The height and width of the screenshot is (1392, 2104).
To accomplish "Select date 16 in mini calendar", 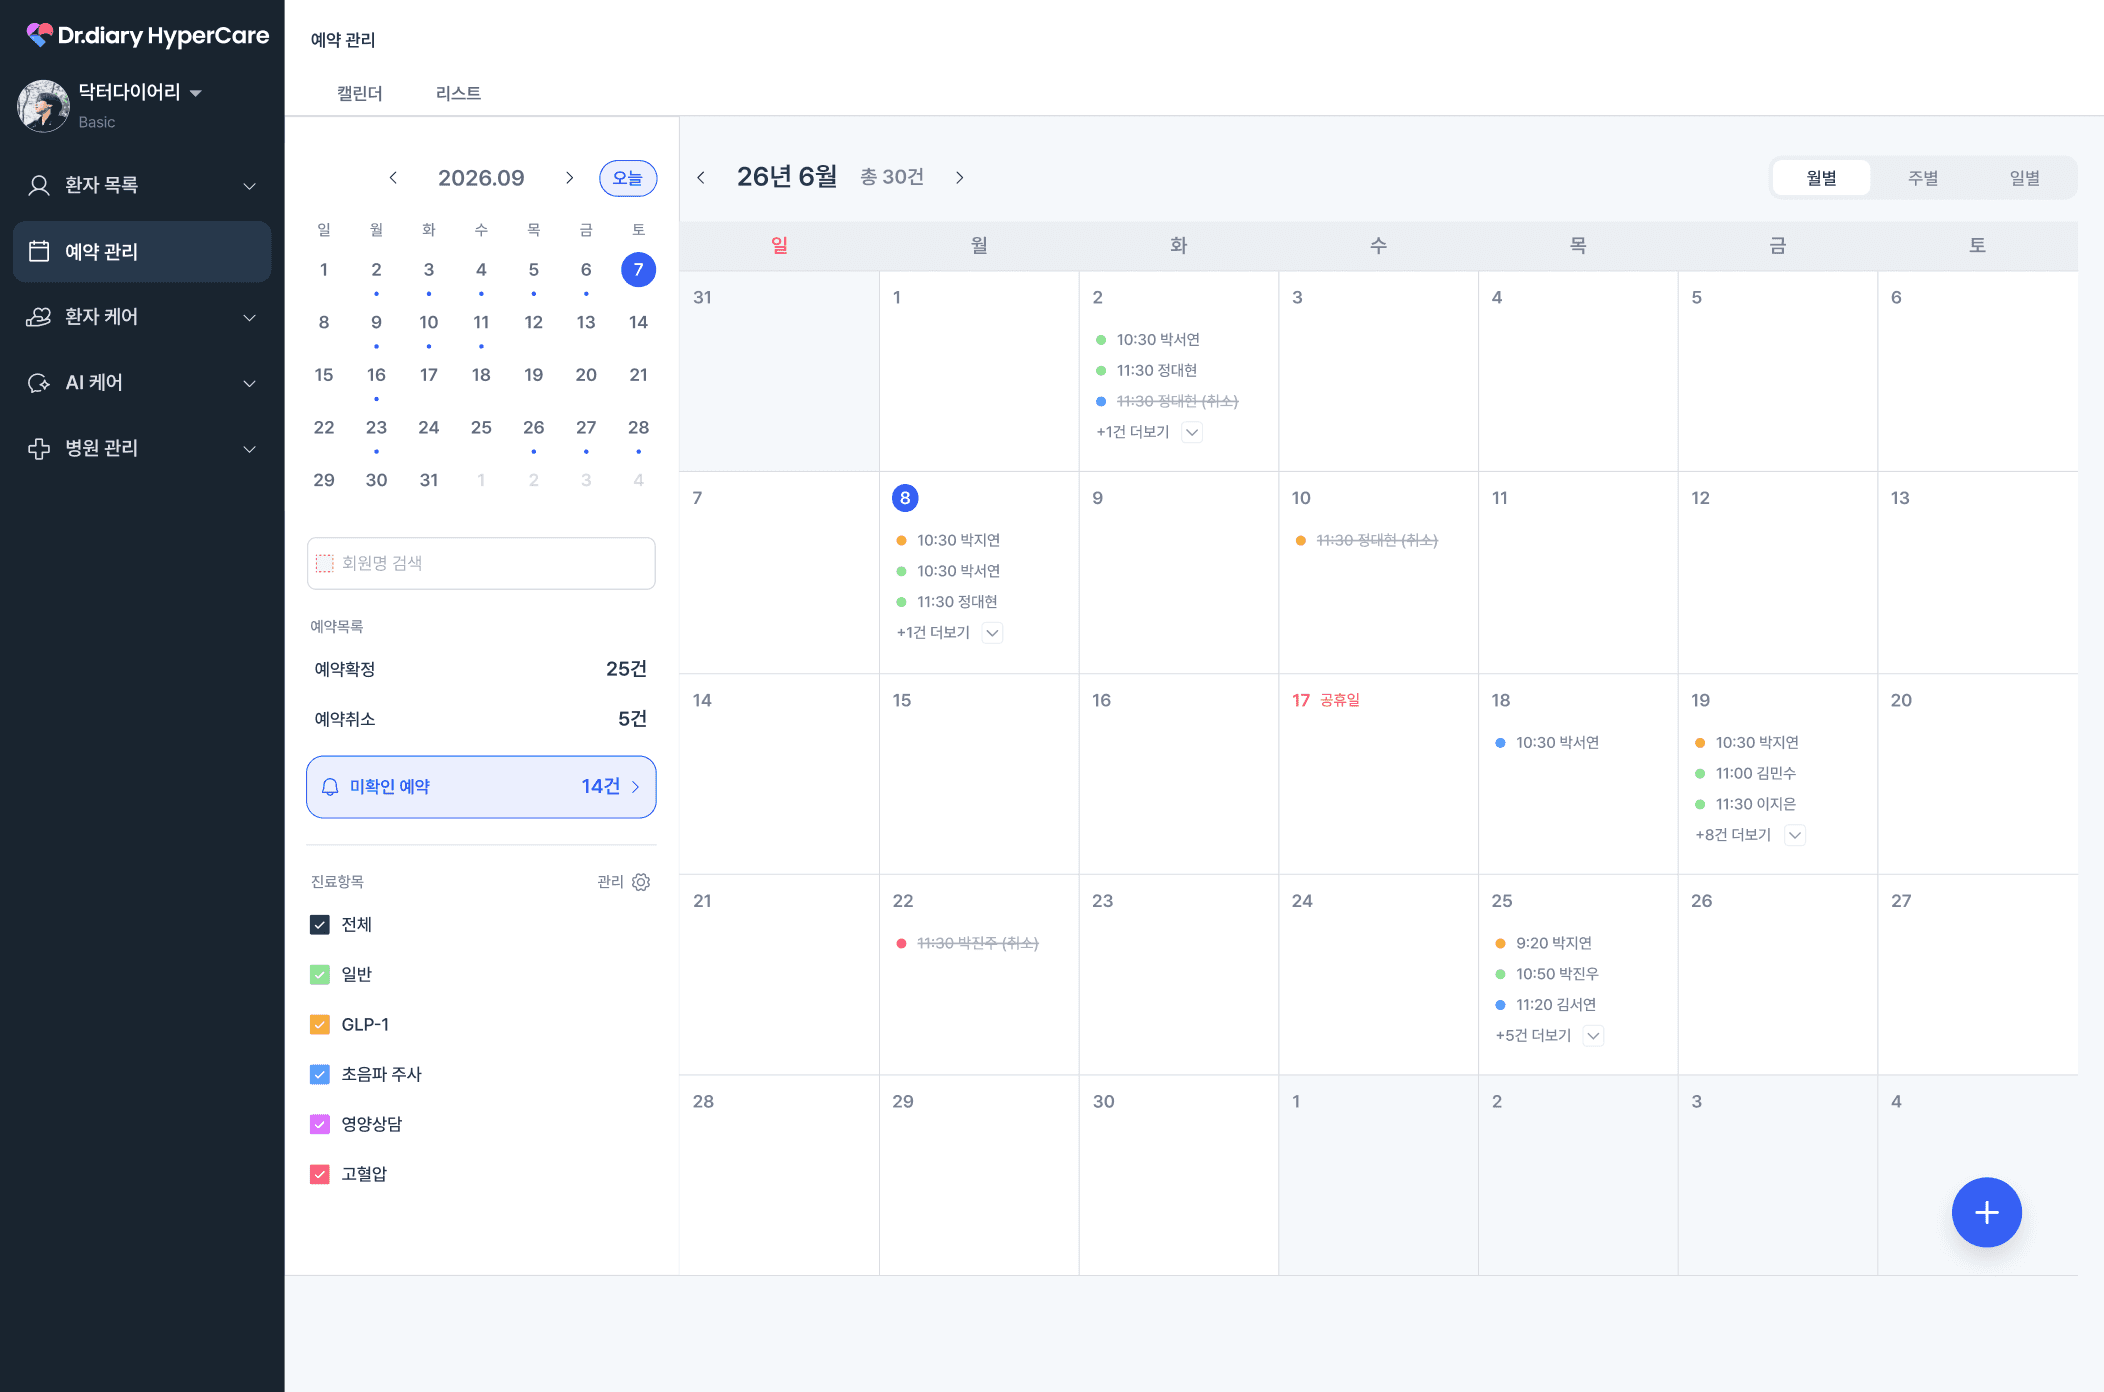I will coord(376,375).
